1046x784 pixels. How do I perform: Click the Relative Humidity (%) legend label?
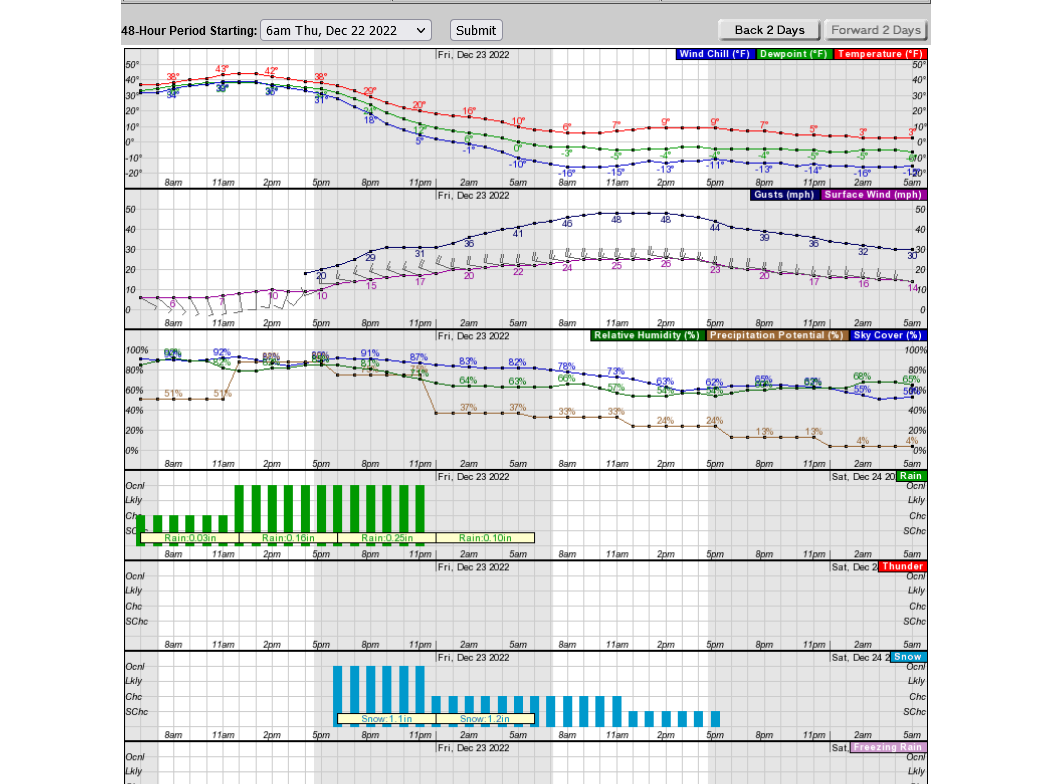(646, 336)
